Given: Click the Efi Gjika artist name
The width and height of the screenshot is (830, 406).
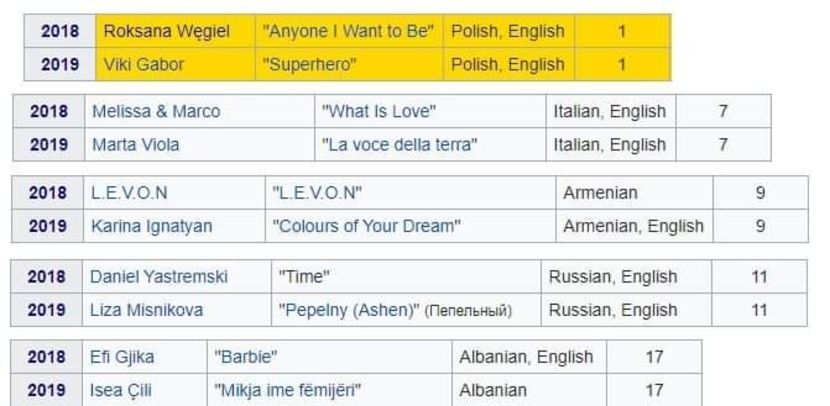Looking at the screenshot, I should 122,357.
